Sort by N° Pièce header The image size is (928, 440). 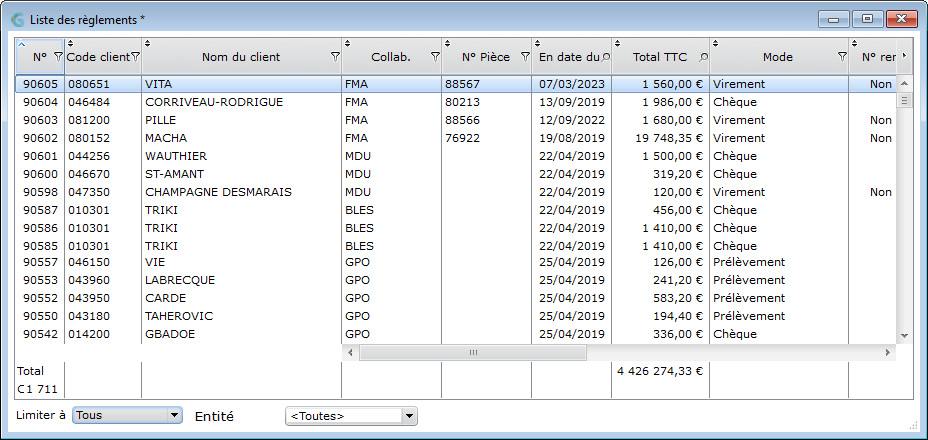click(485, 57)
